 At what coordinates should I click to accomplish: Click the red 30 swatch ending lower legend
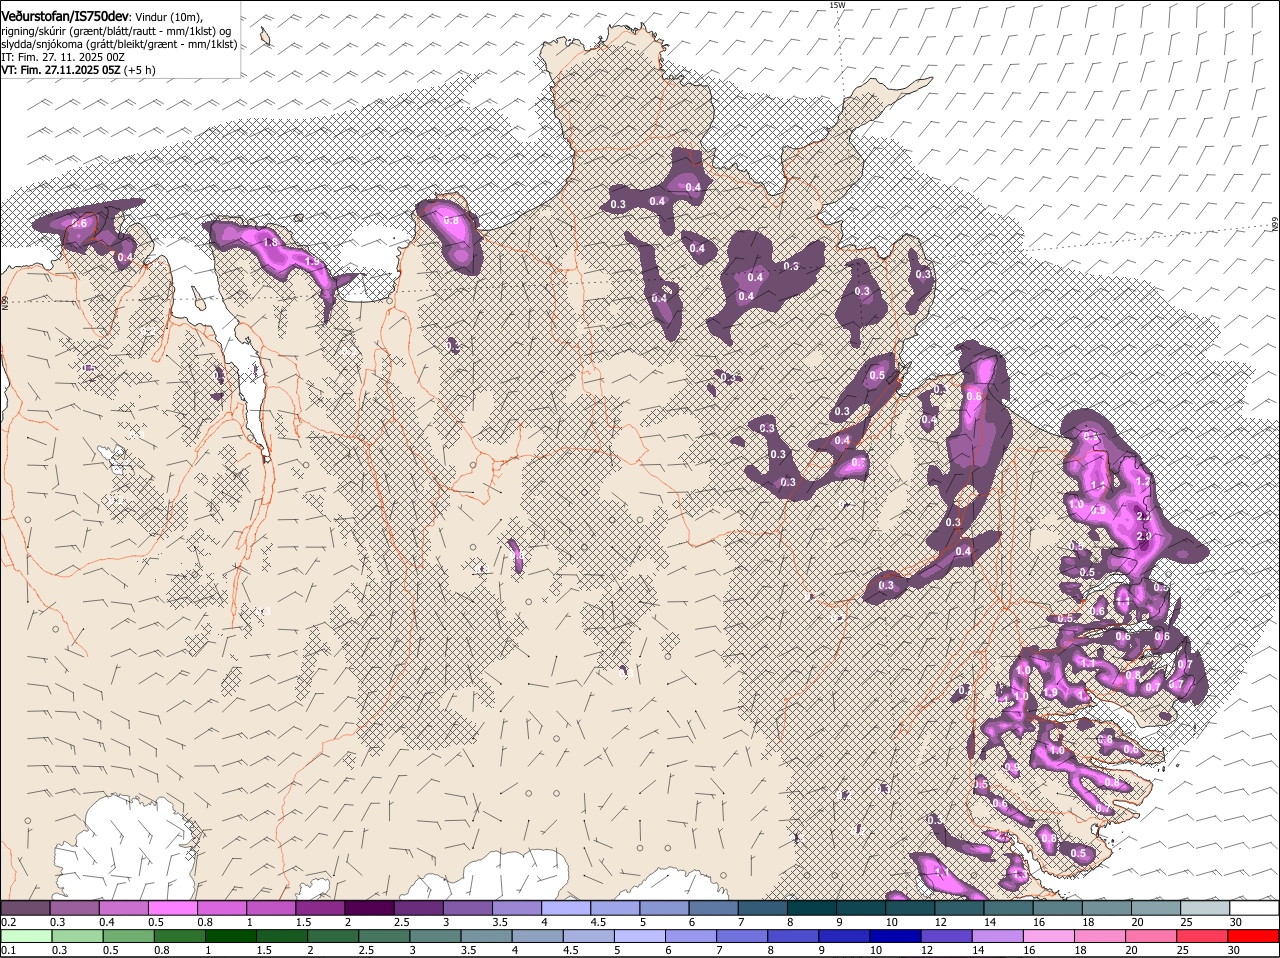pos(1253,937)
